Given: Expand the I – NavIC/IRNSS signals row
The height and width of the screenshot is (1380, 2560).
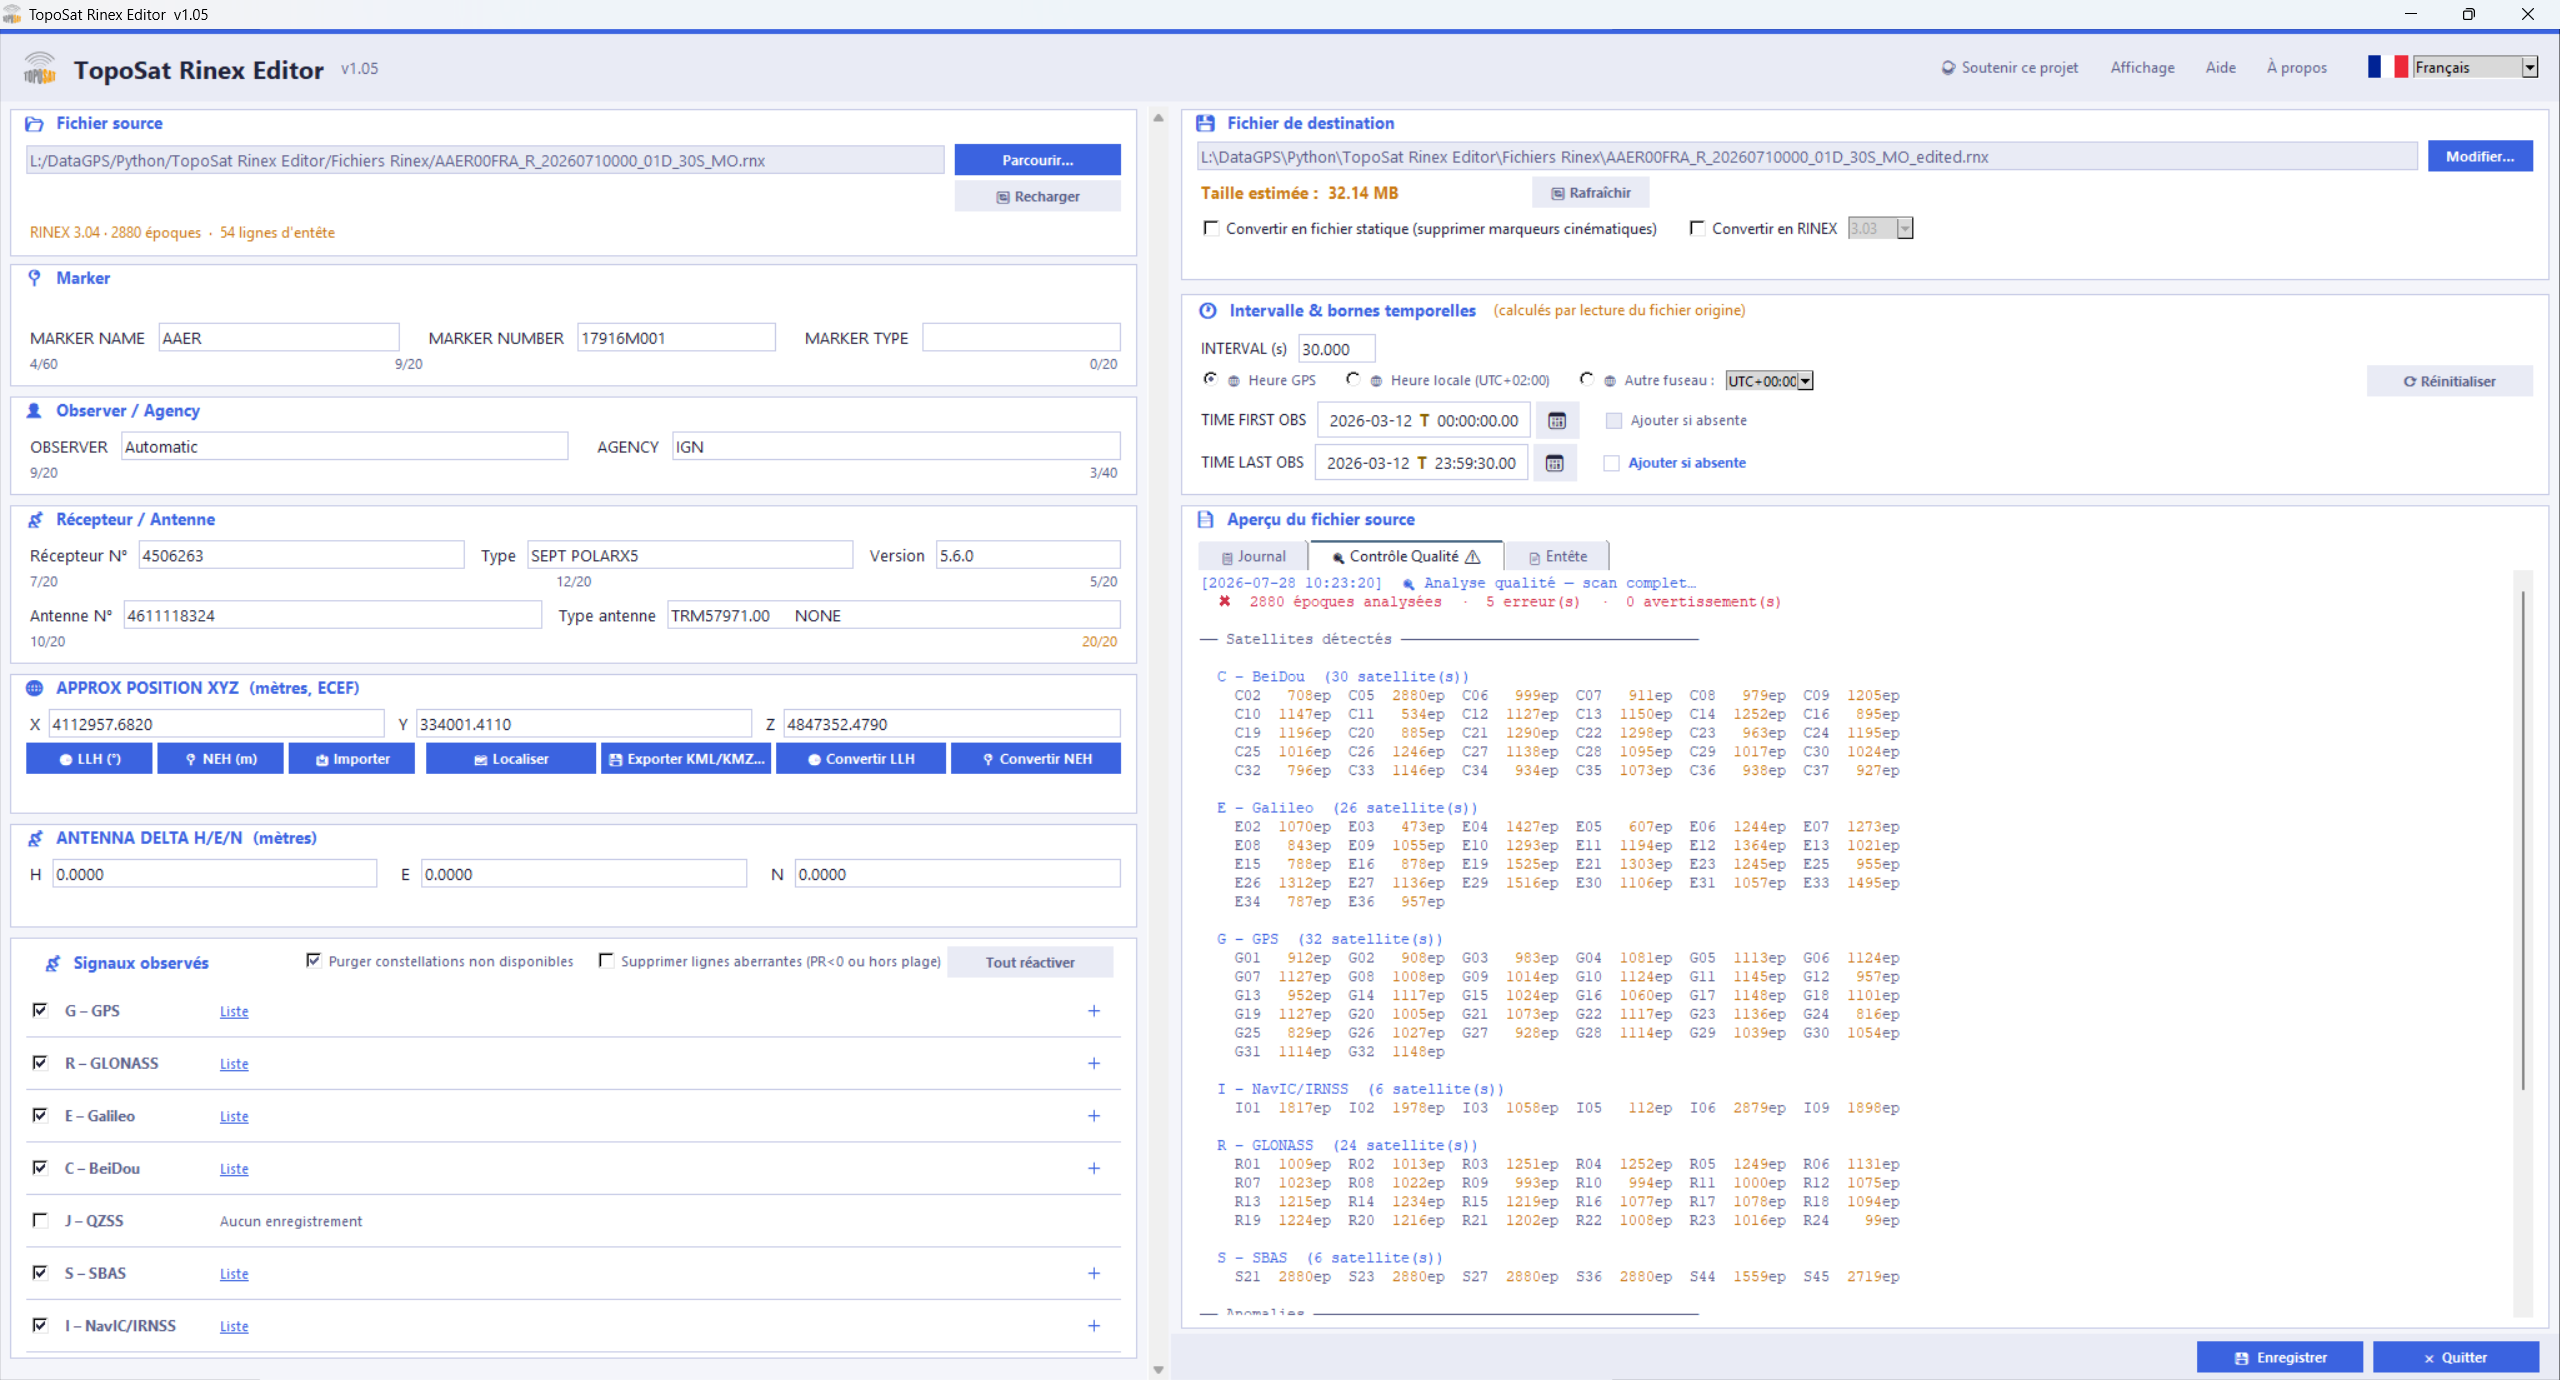Looking at the screenshot, I should pyautogui.click(x=1094, y=1326).
